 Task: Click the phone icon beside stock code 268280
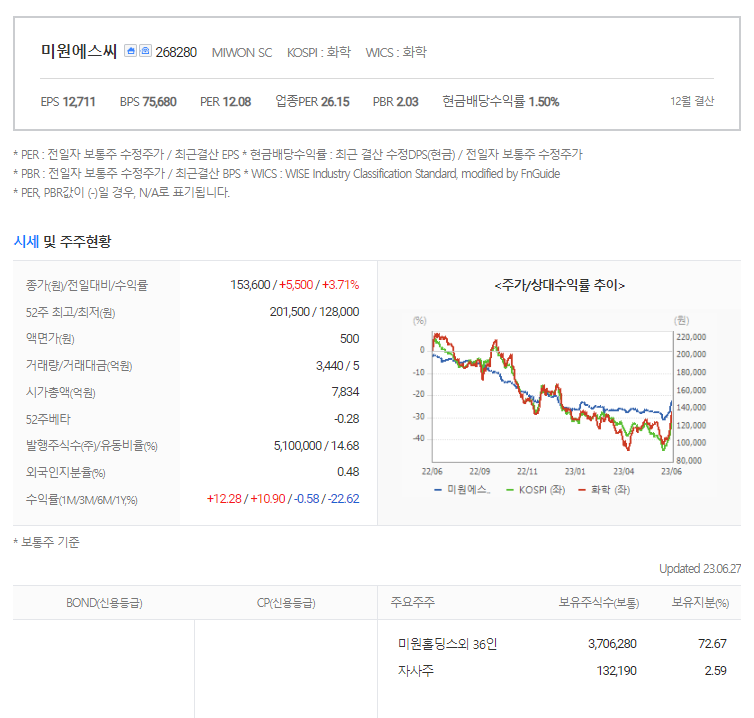pyautogui.click(x=145, y=50)
